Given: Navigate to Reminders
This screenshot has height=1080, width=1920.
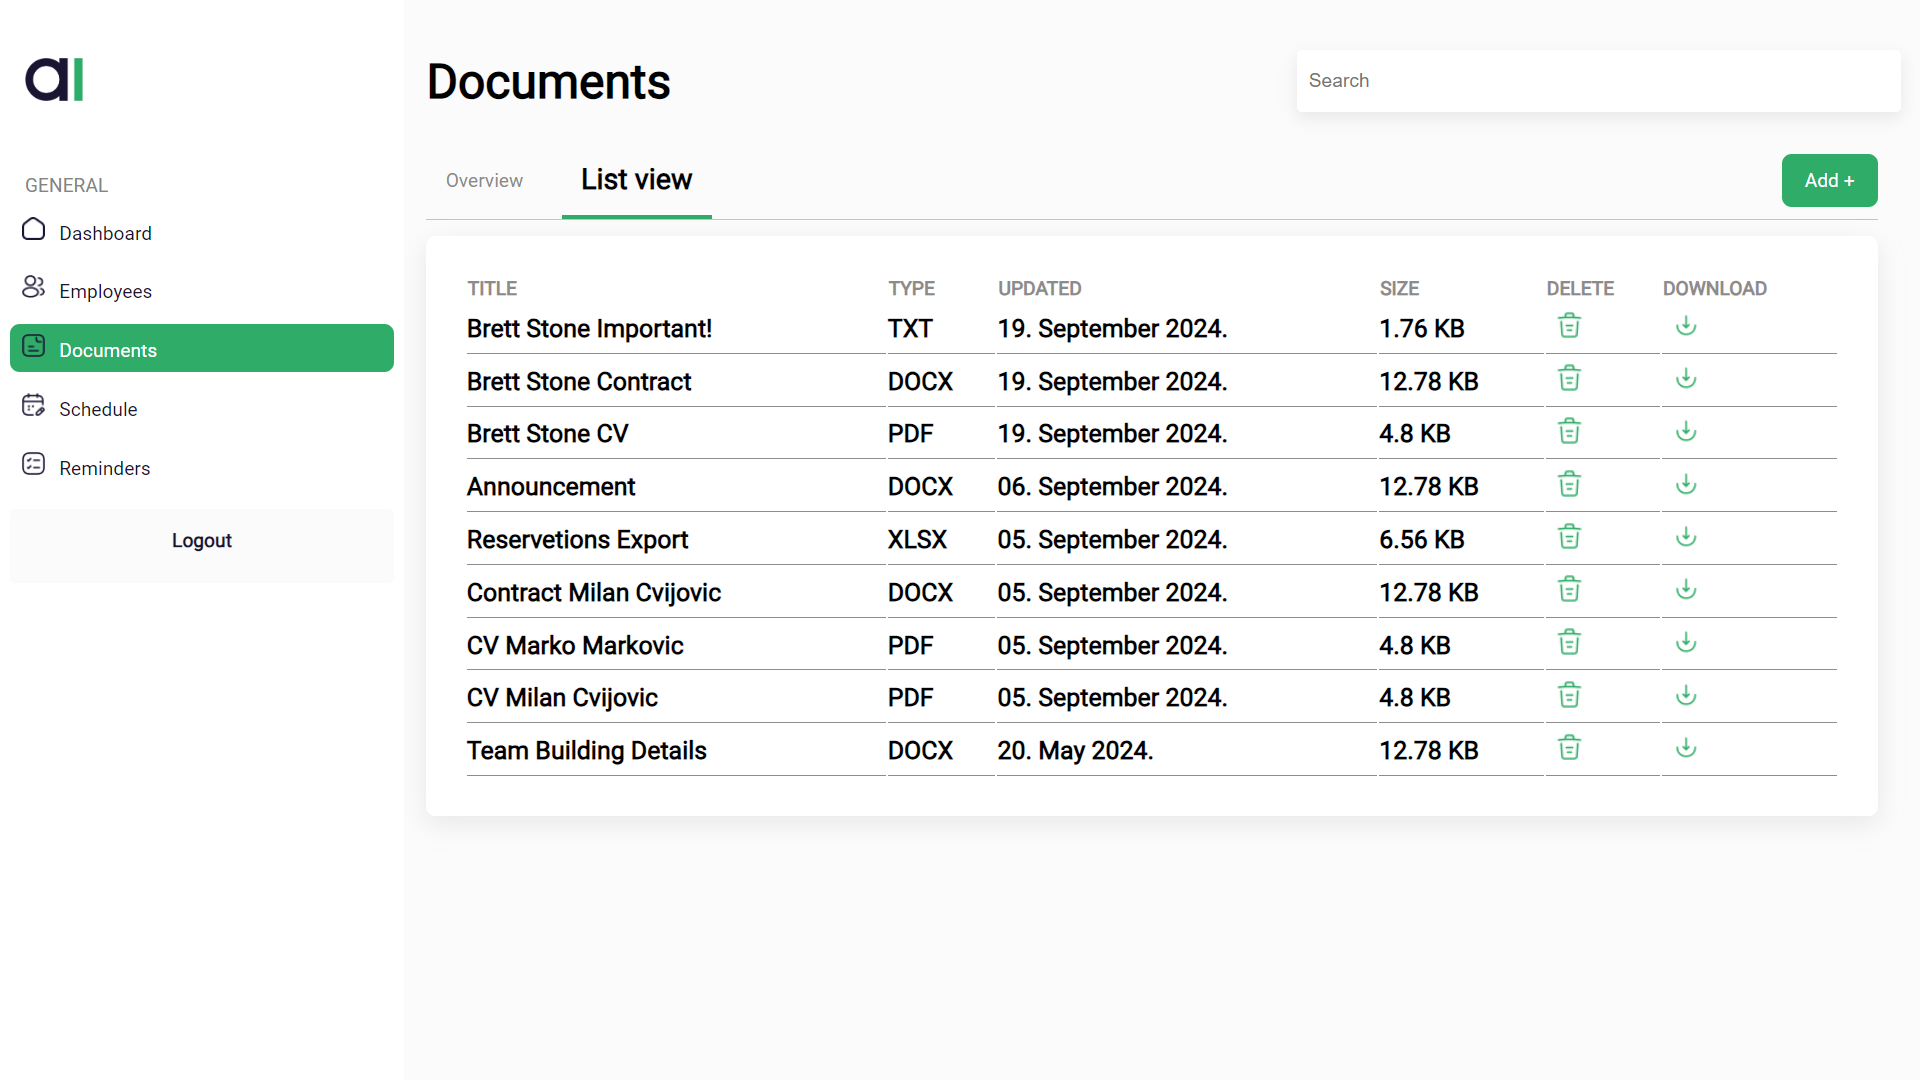Looking at the screenshot, I should click(x=104, y=468).
